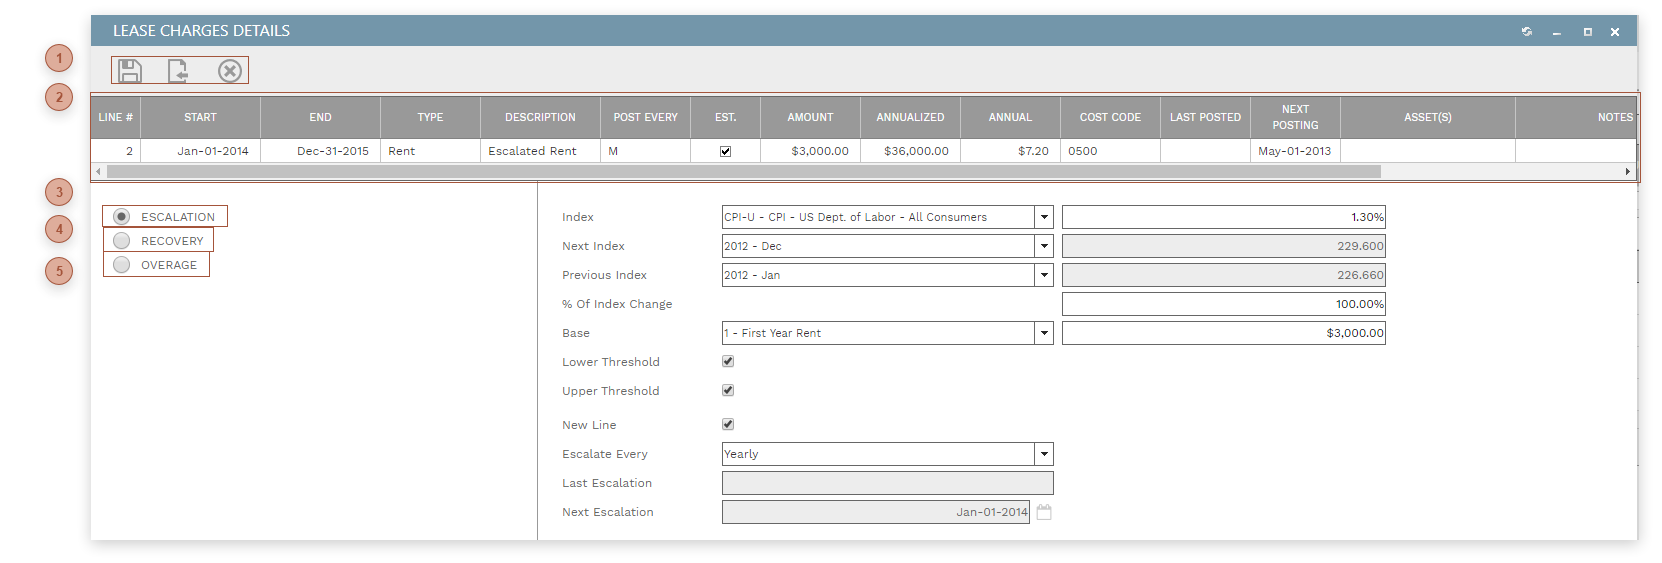
Task: Click the 'Dec-31-2015' end date cell
Action: 320,151
